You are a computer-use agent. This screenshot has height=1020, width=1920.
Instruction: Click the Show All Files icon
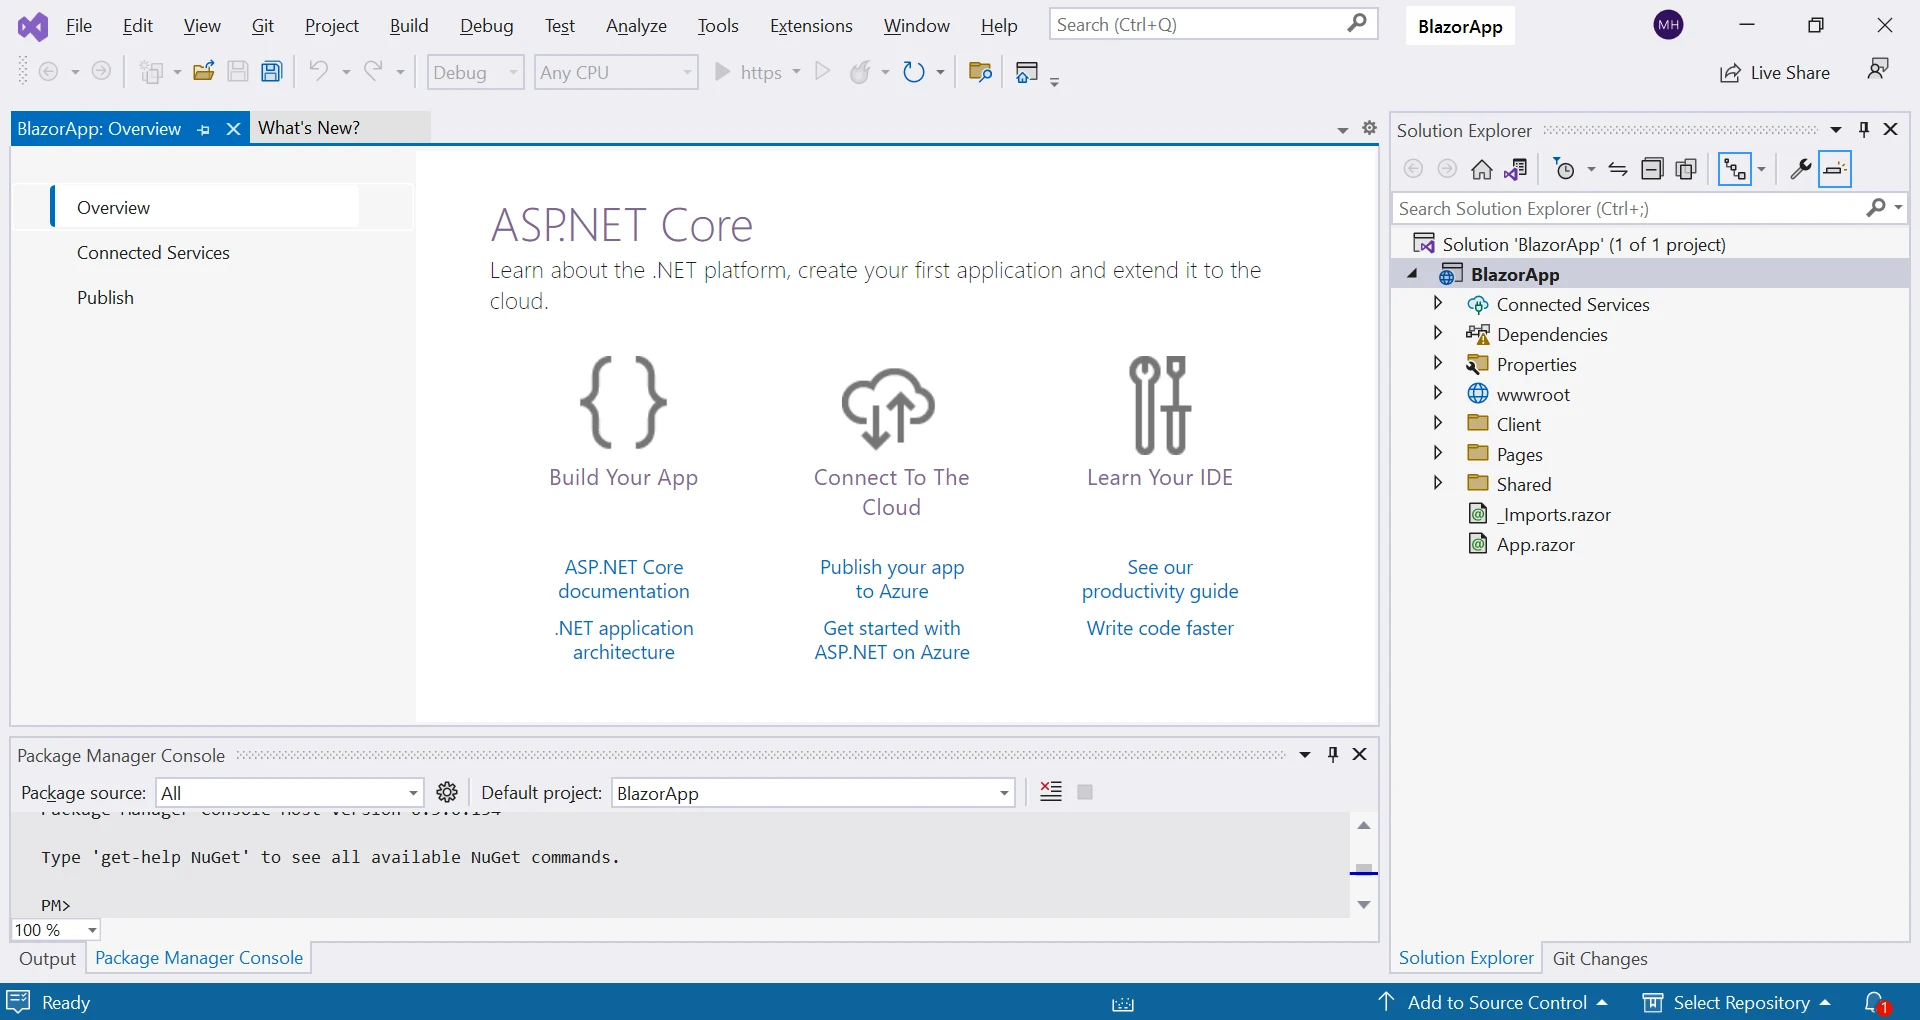pyautogui.click(x=1687, y=170)
